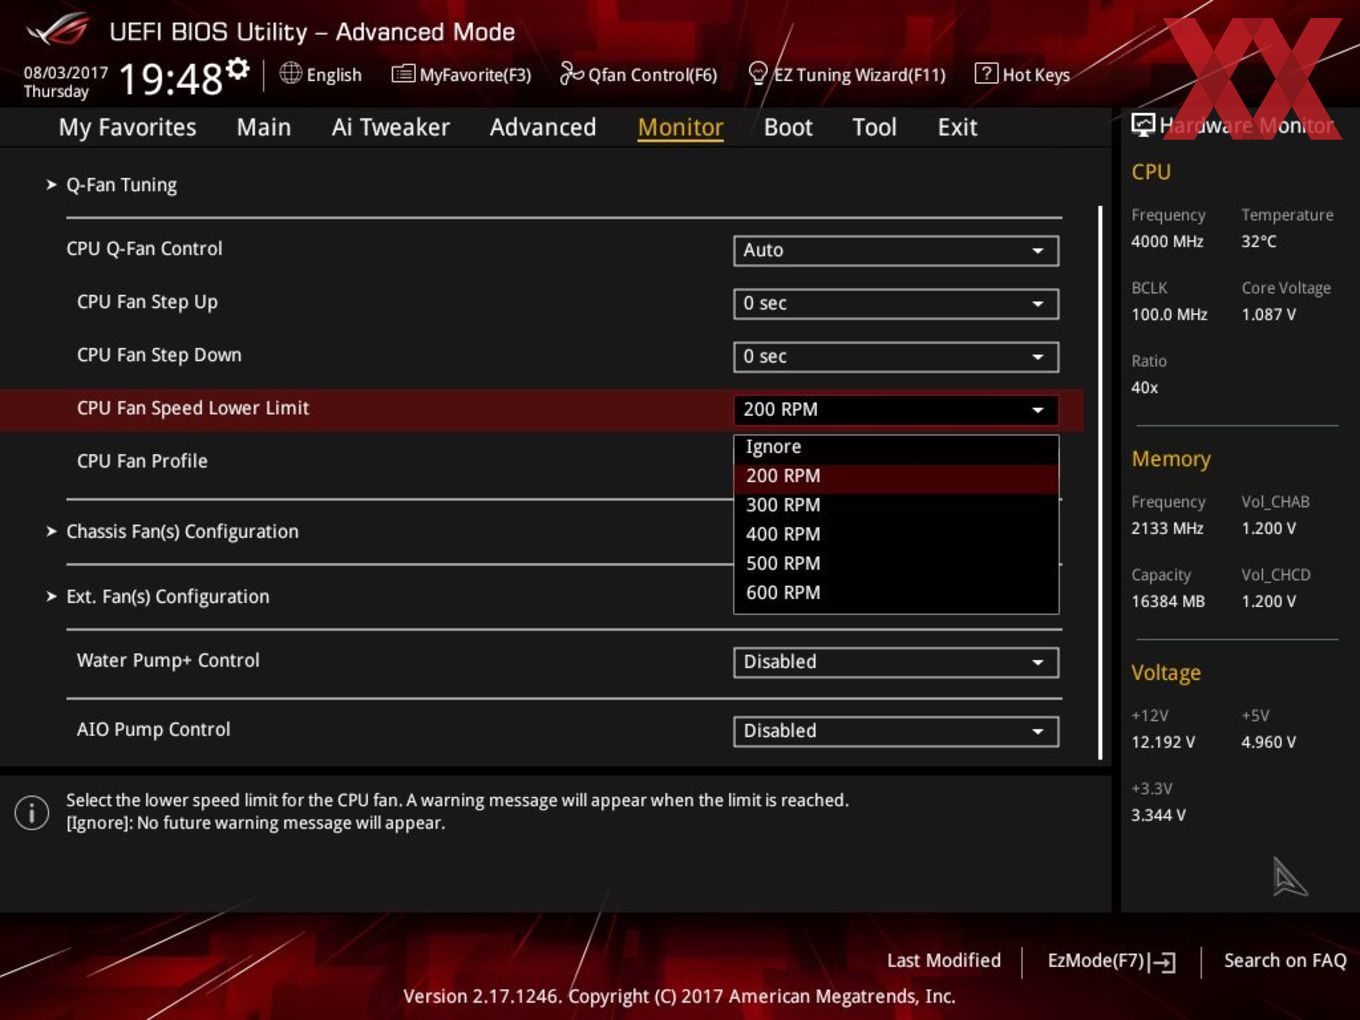This screenshot has width=1360, height=1020.
Task: Choose 200 RPM in the dropdown list
Action: pos(896,476)
